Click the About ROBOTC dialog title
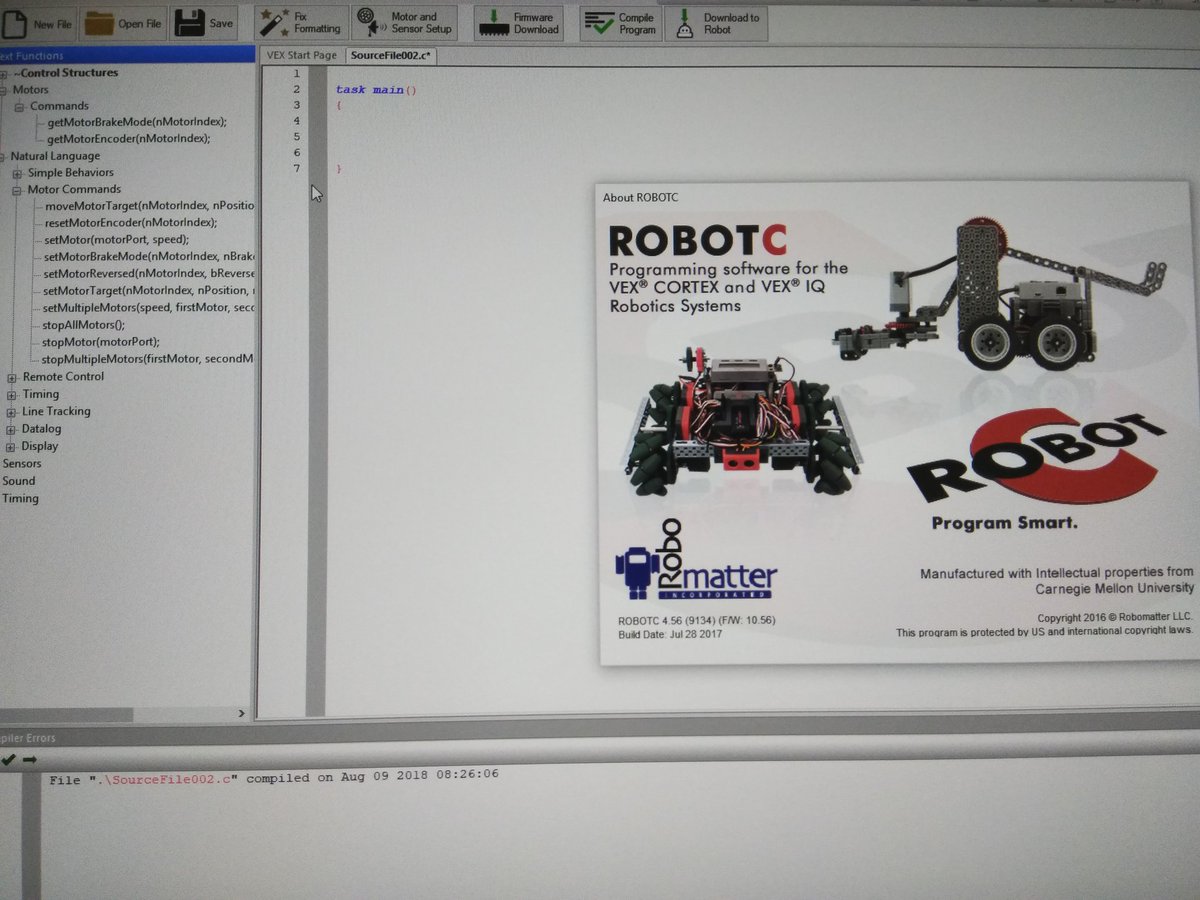The width and height of the screenshot is (1200, 900). click(640, 198)
